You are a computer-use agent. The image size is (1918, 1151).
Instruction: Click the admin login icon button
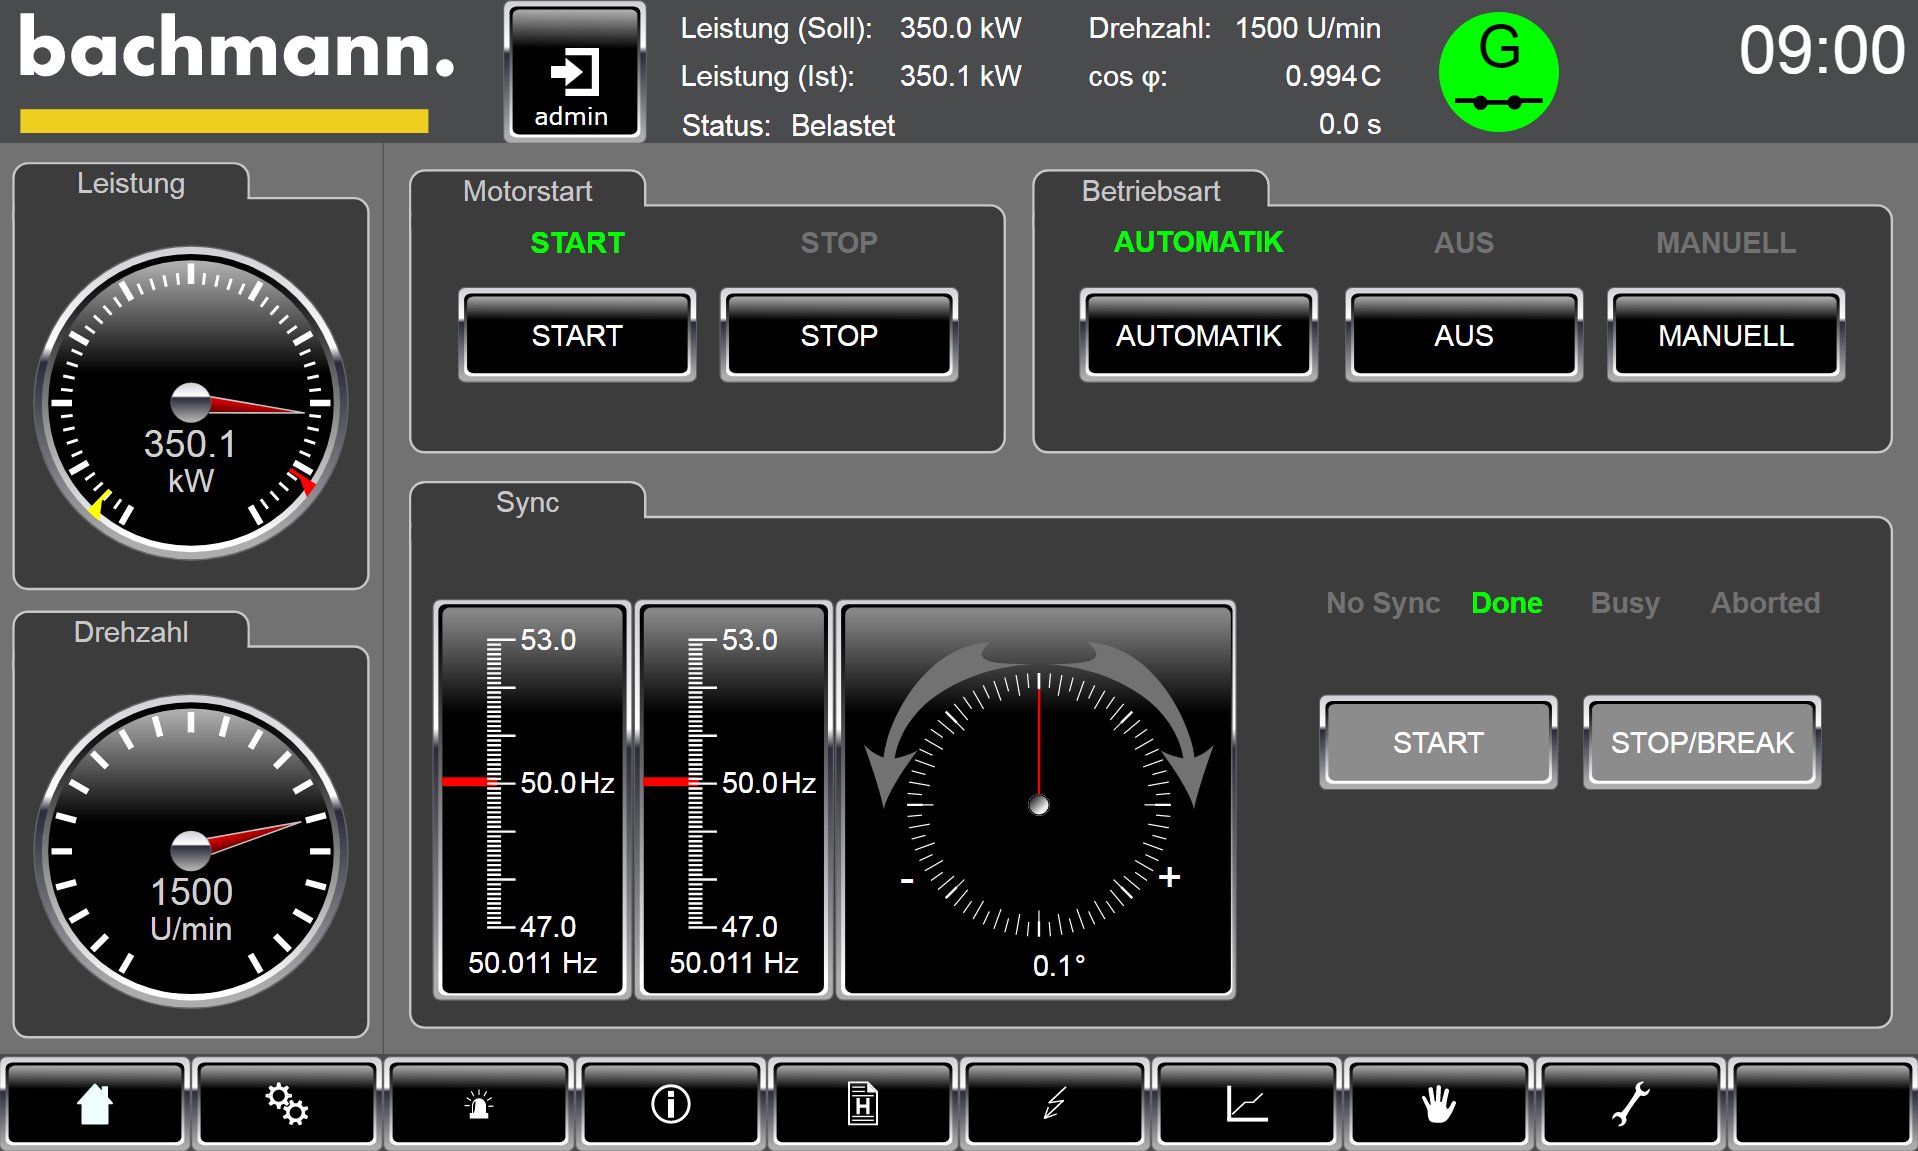(x=574, y=72)
